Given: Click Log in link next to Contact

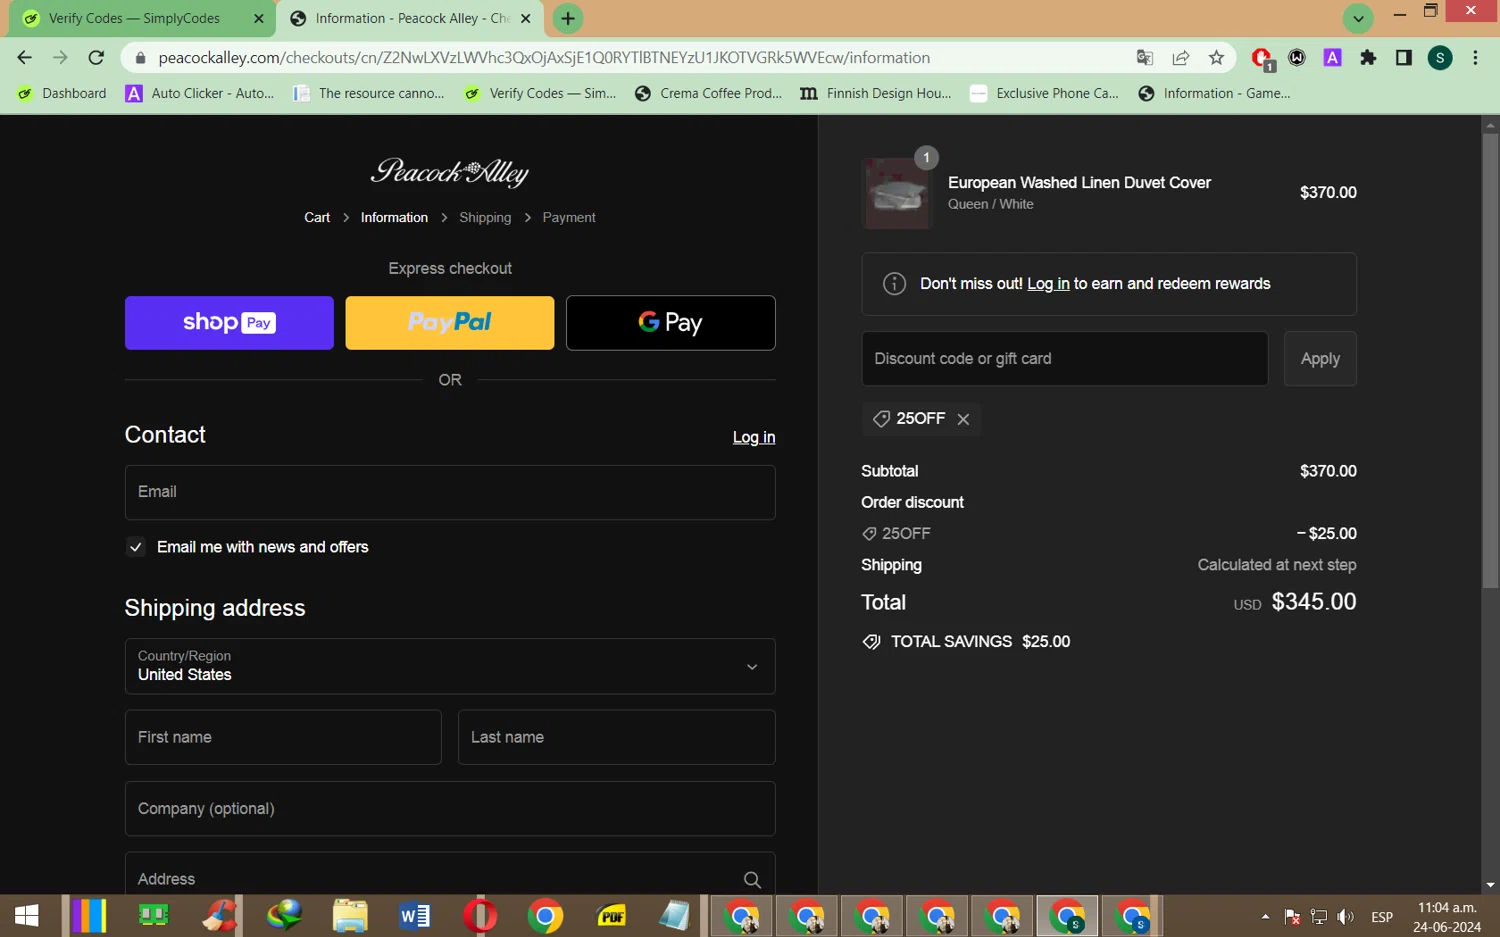Looking at the screenshot, I should pos(754,437).
